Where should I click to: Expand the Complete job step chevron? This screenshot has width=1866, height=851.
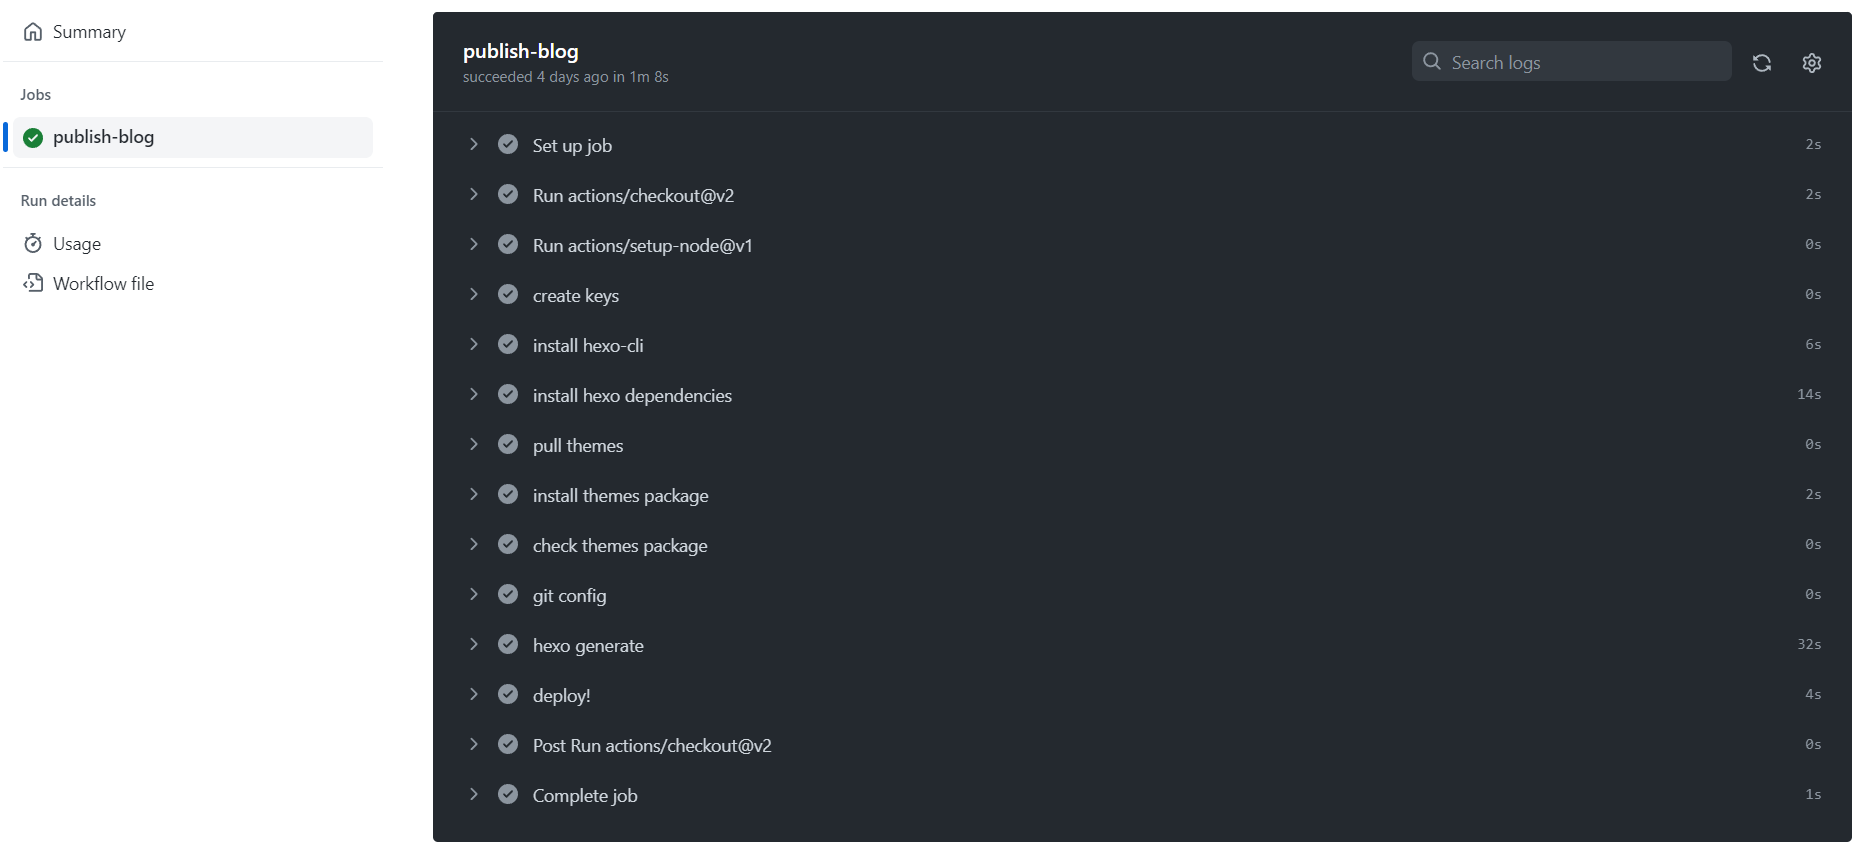474,795
